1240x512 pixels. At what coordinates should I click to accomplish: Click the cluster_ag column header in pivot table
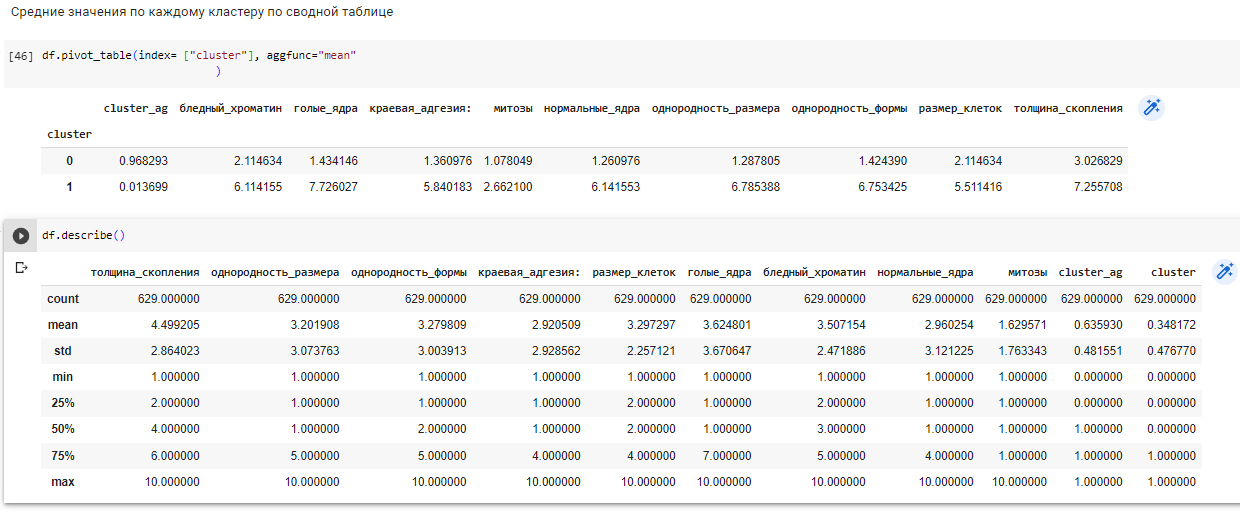tap(135, 108)
